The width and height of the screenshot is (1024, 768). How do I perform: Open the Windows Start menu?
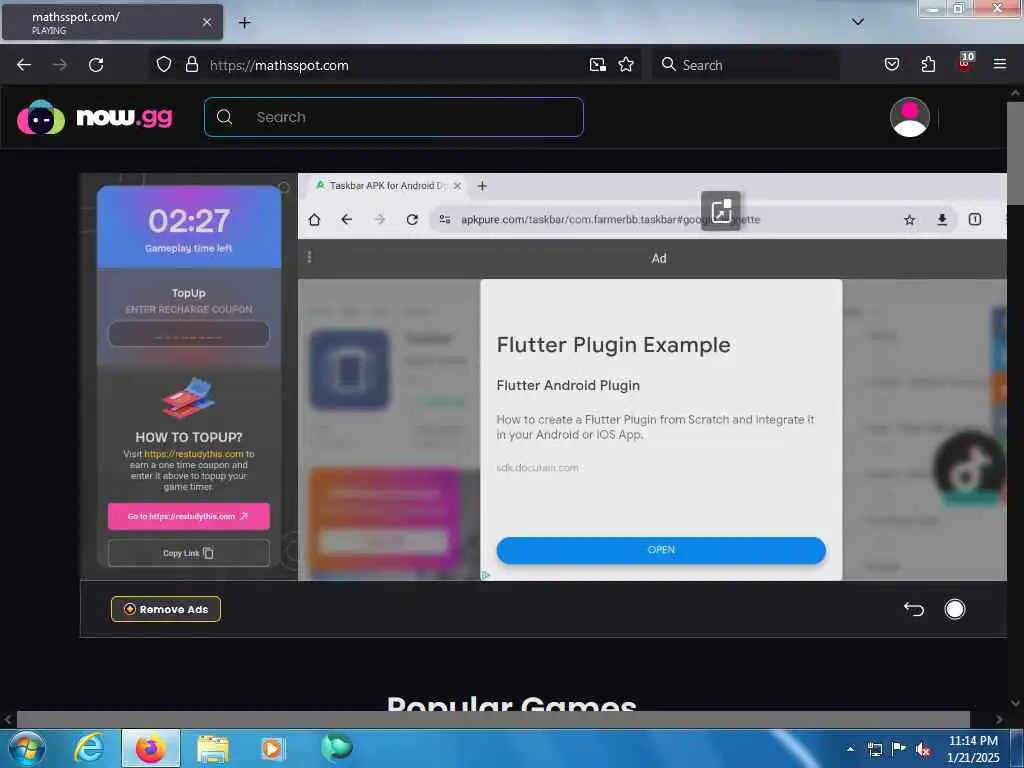click(27, 748)
